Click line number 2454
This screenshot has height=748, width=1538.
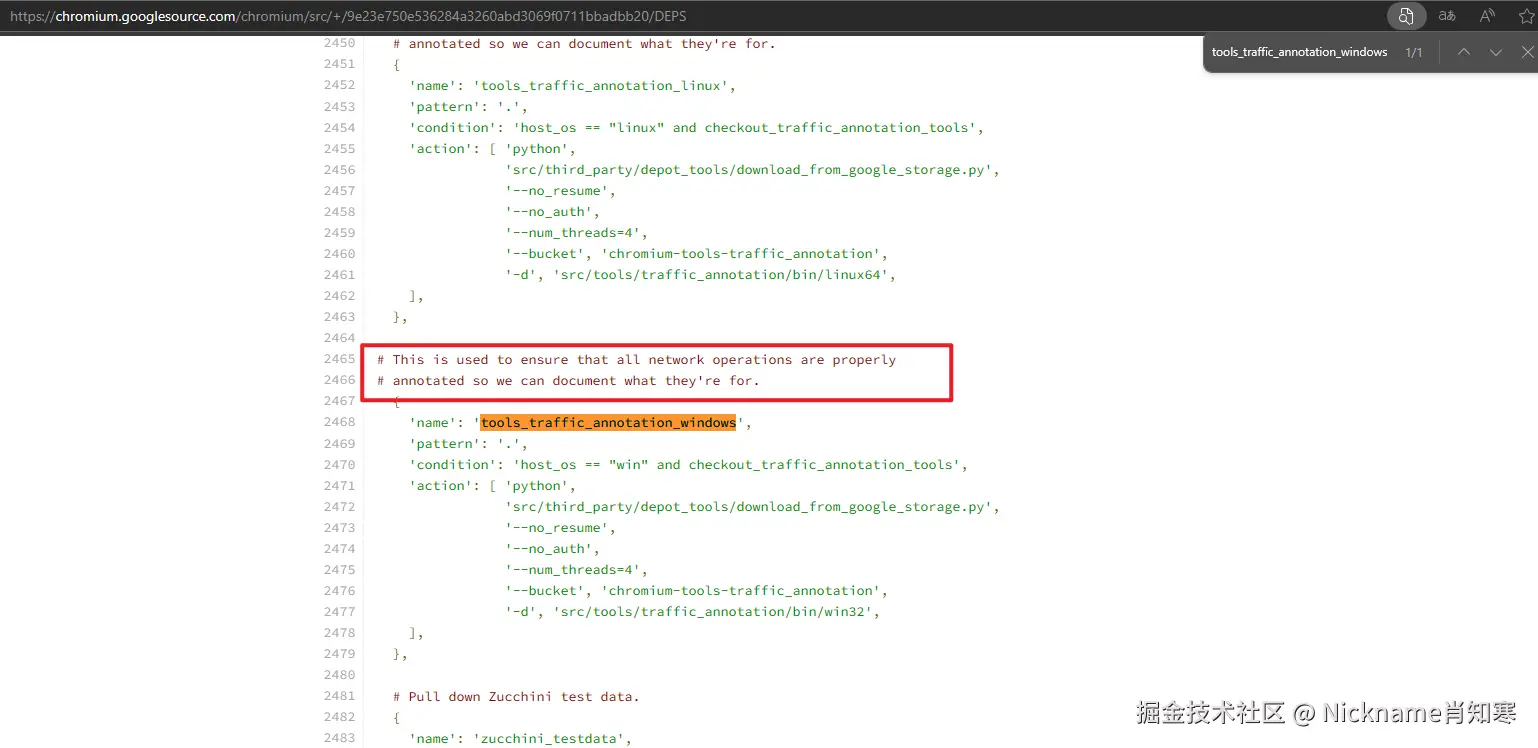[339, 127]
